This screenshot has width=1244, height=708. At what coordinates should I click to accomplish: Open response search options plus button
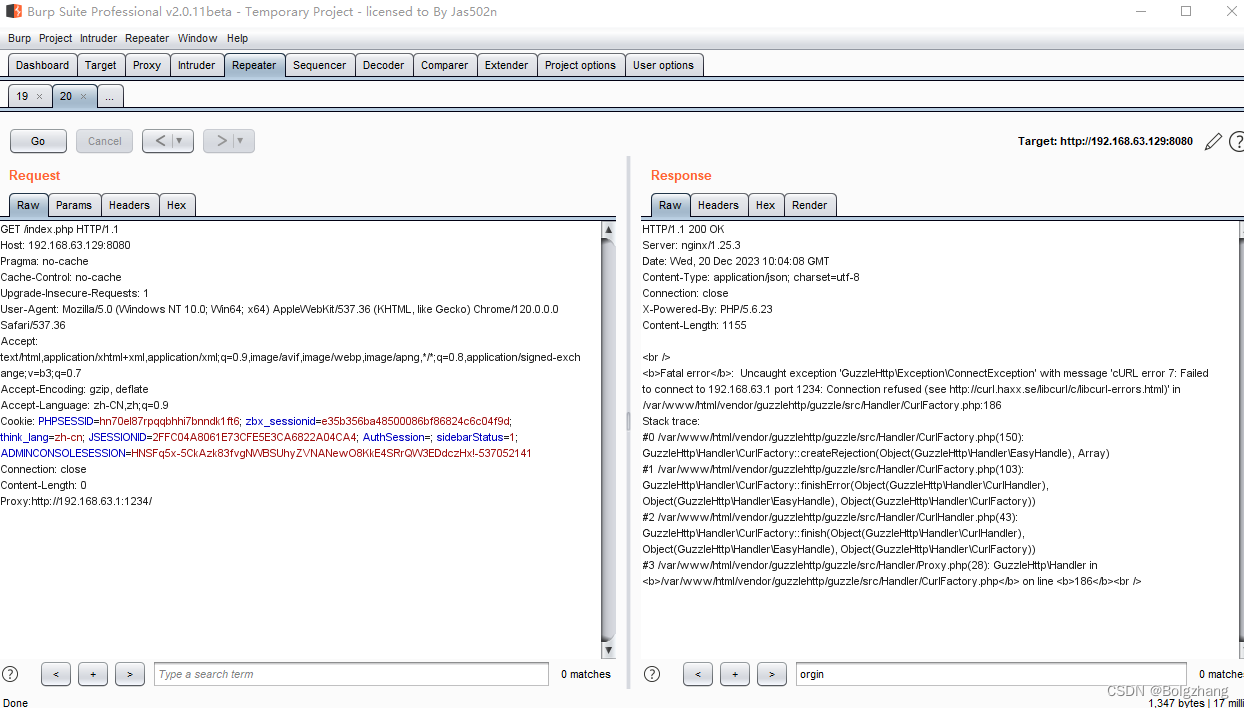tap(735, 674)
